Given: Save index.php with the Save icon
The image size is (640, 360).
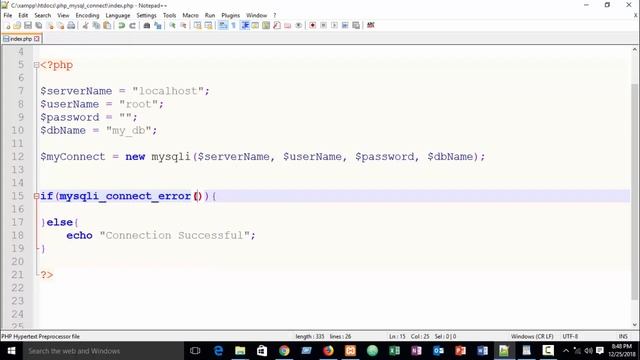Looking at the screenshot, I should click(x=28, y=26).
